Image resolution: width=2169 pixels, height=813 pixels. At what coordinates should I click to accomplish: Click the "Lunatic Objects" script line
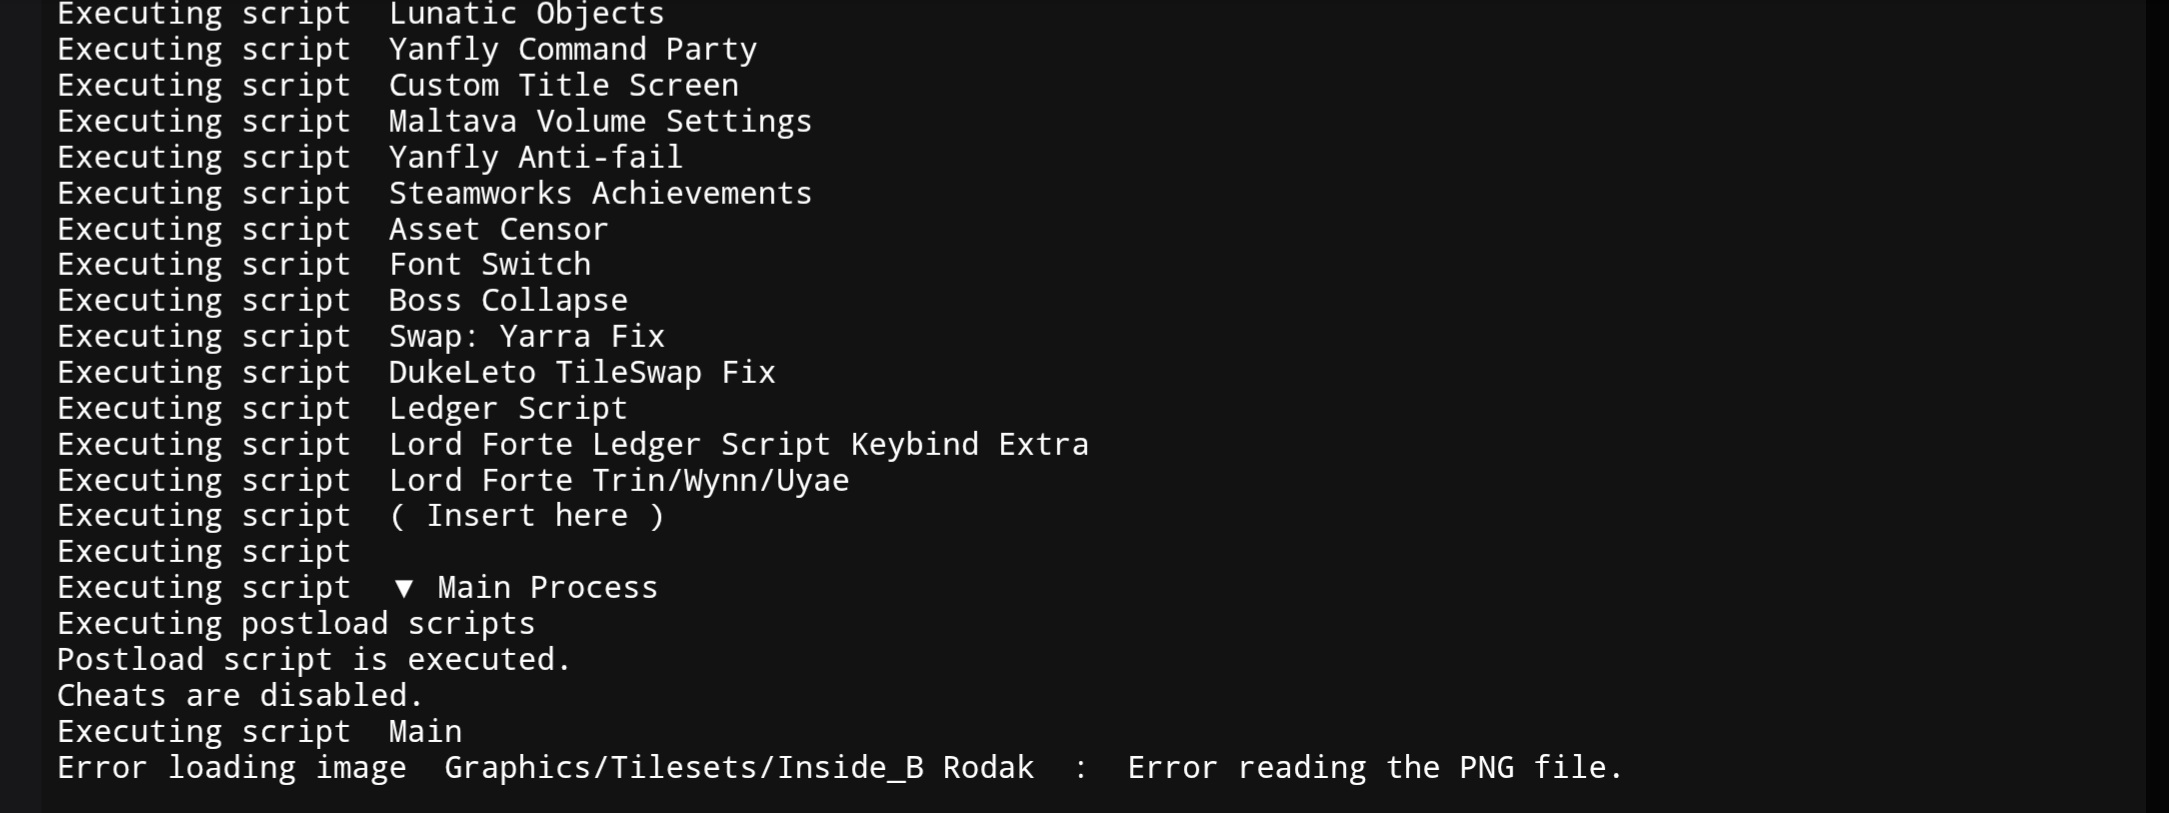[526, 15]
